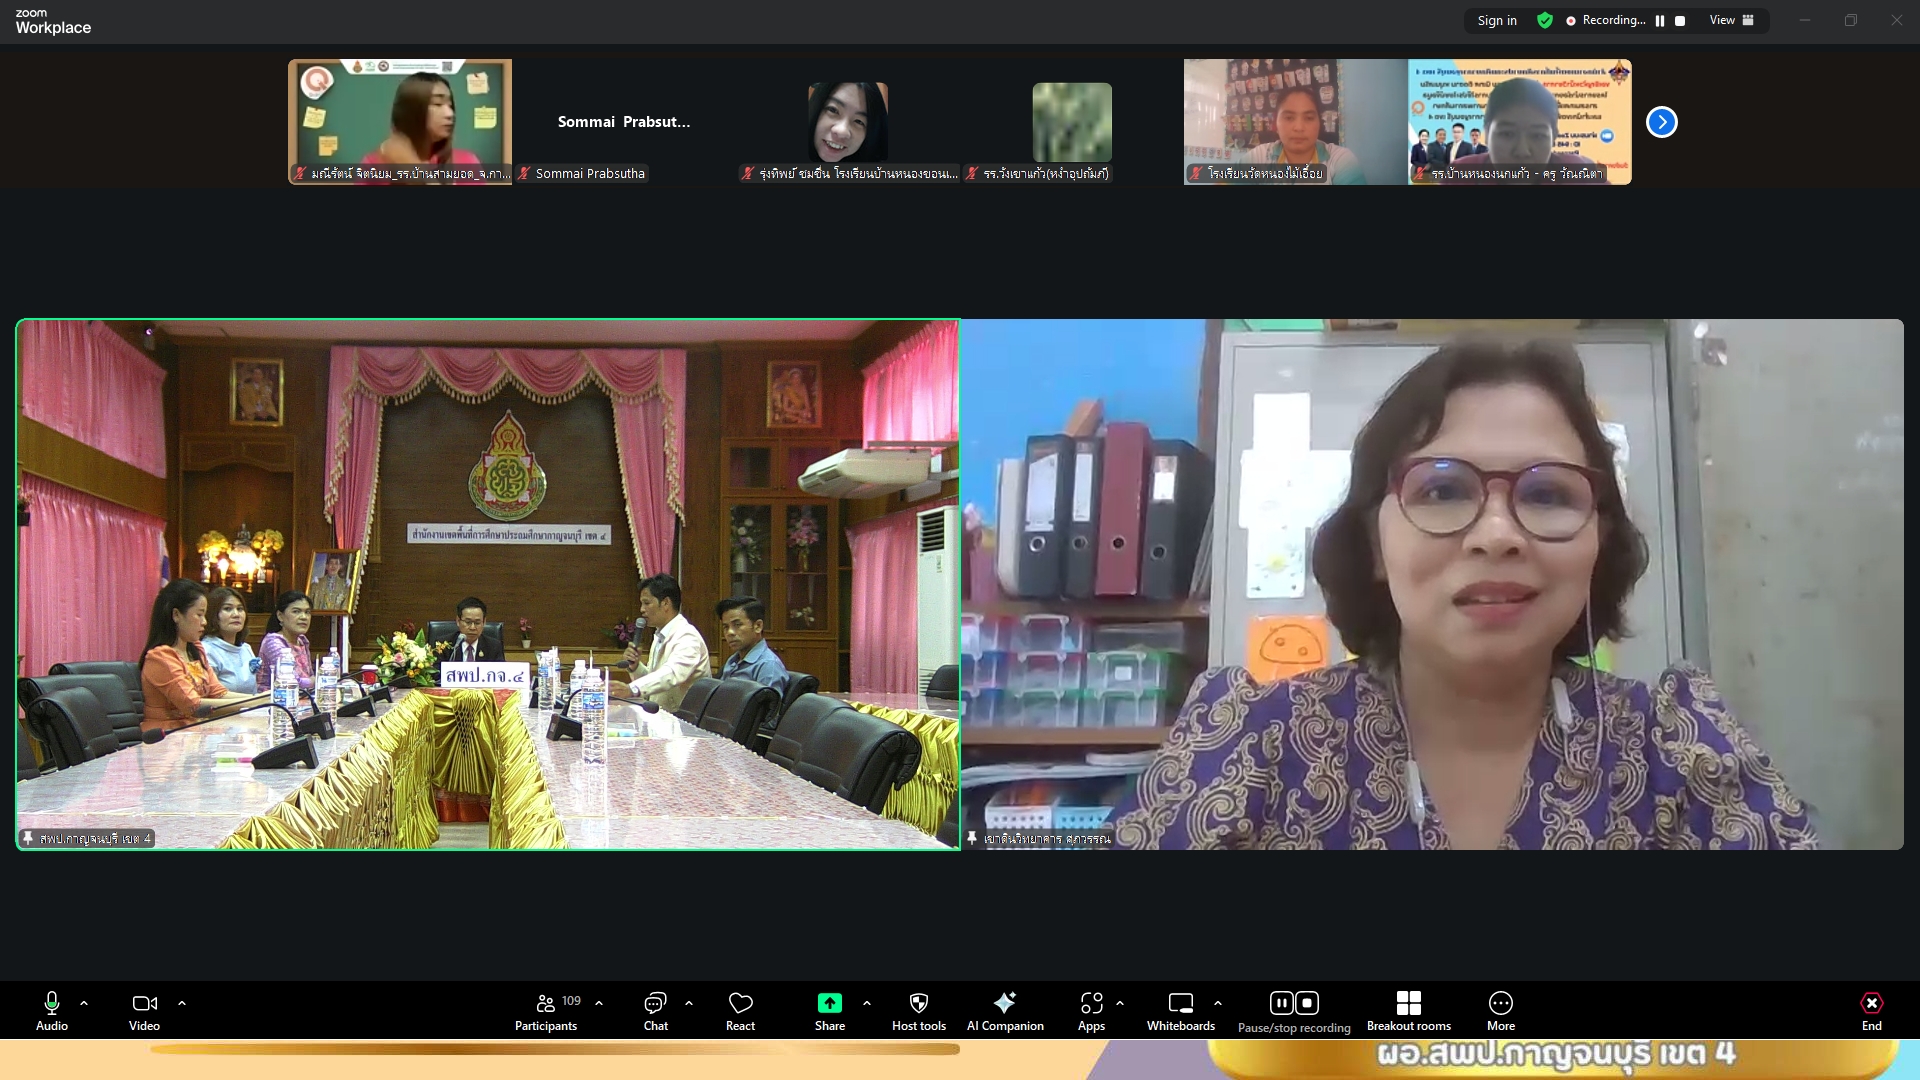Toggle camera with Video button
The image size is (1920, 1080).
[144, 1003]
